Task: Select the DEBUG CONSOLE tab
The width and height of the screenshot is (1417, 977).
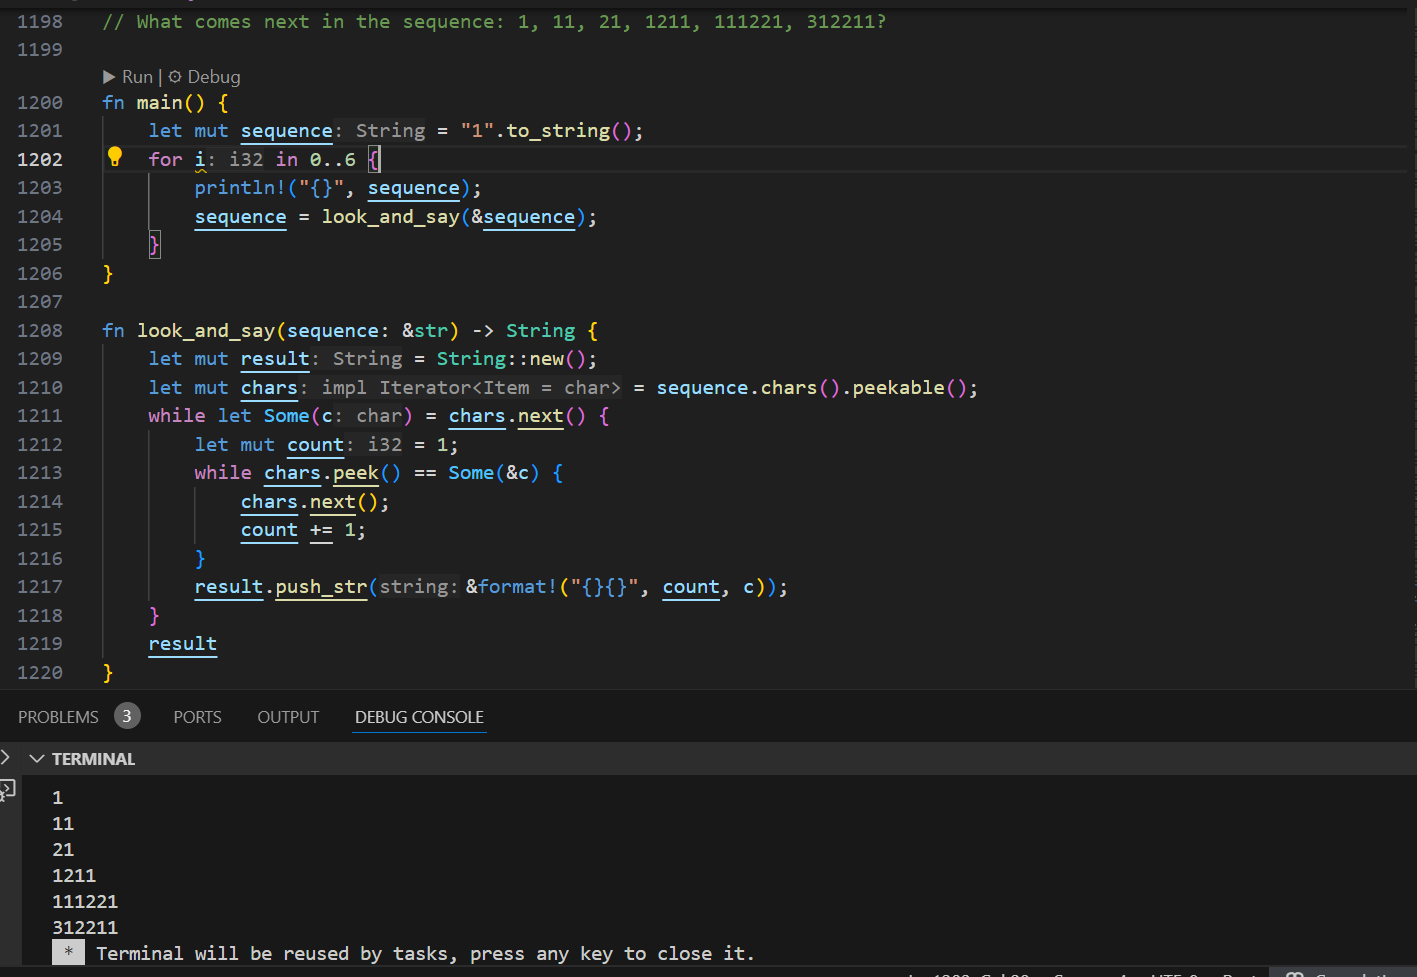Action: (419, 717)
